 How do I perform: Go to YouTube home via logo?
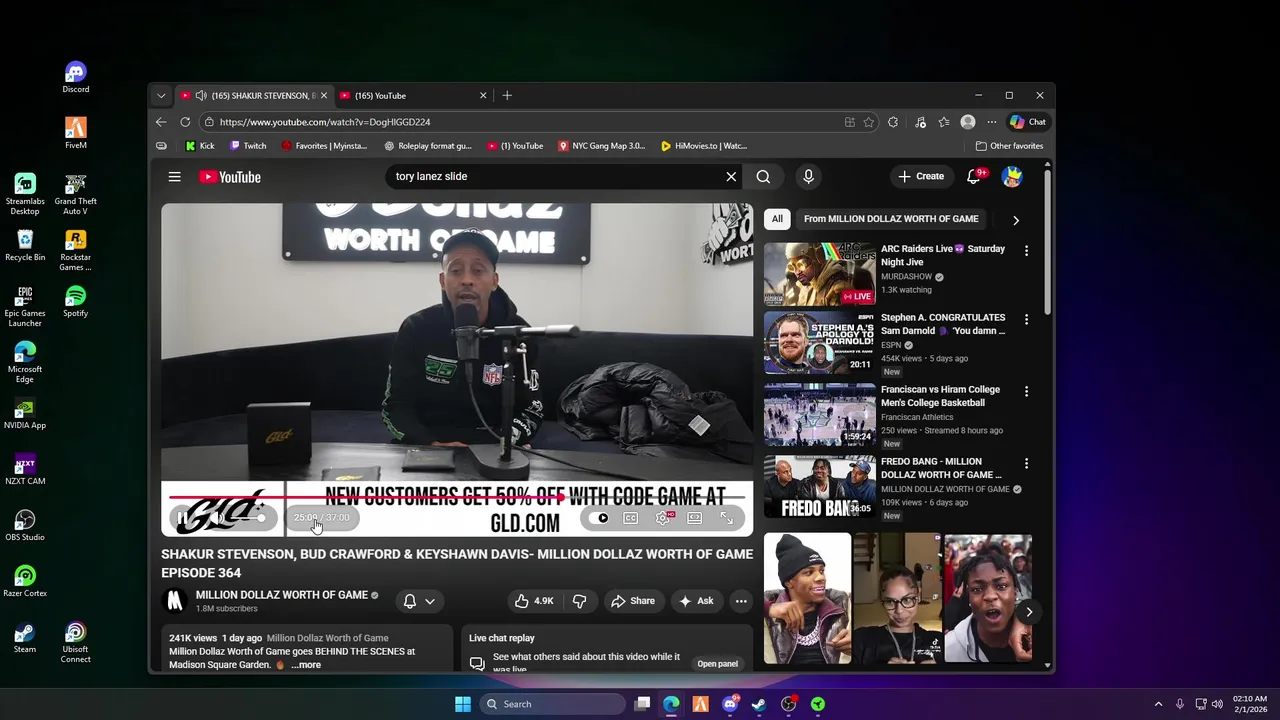(x=230, y=177)
